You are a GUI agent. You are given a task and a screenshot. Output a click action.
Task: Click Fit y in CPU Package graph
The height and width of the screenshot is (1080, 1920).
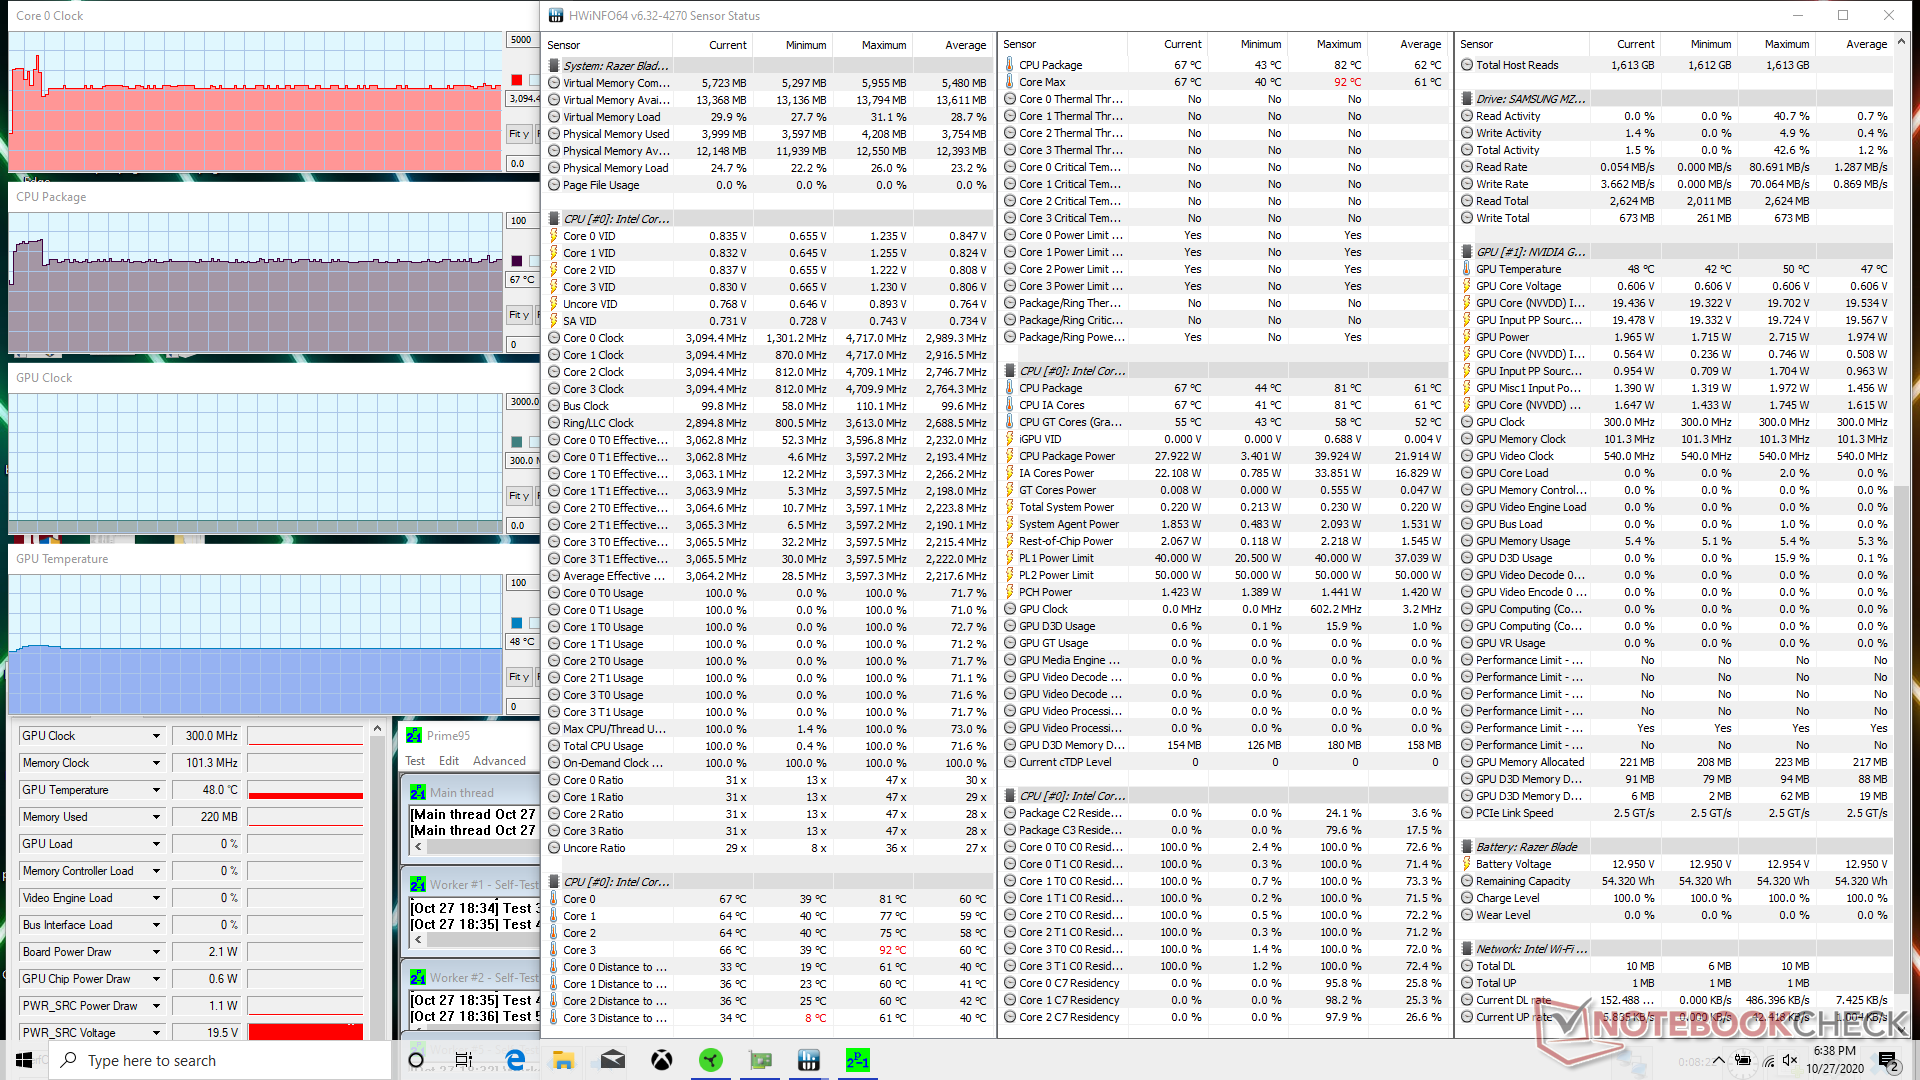pos(518,315)
